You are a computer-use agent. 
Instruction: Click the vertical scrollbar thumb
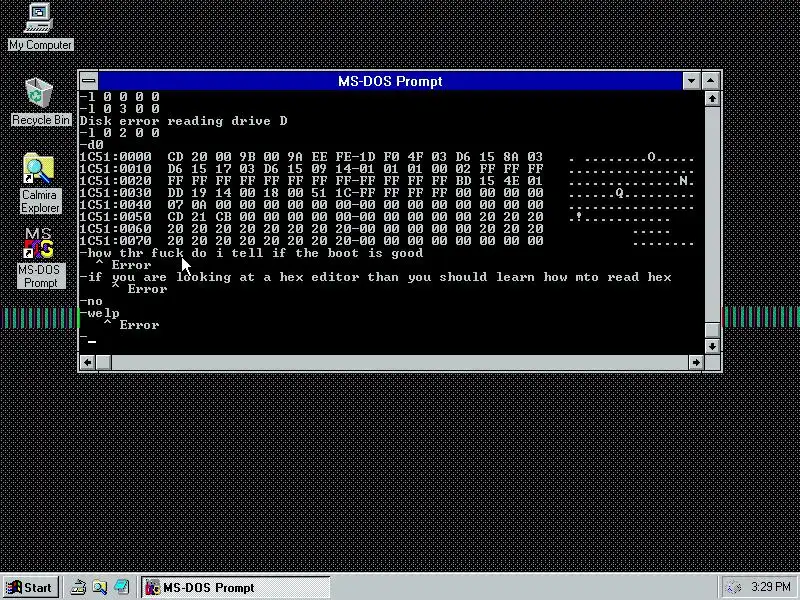tap(712, 330)
